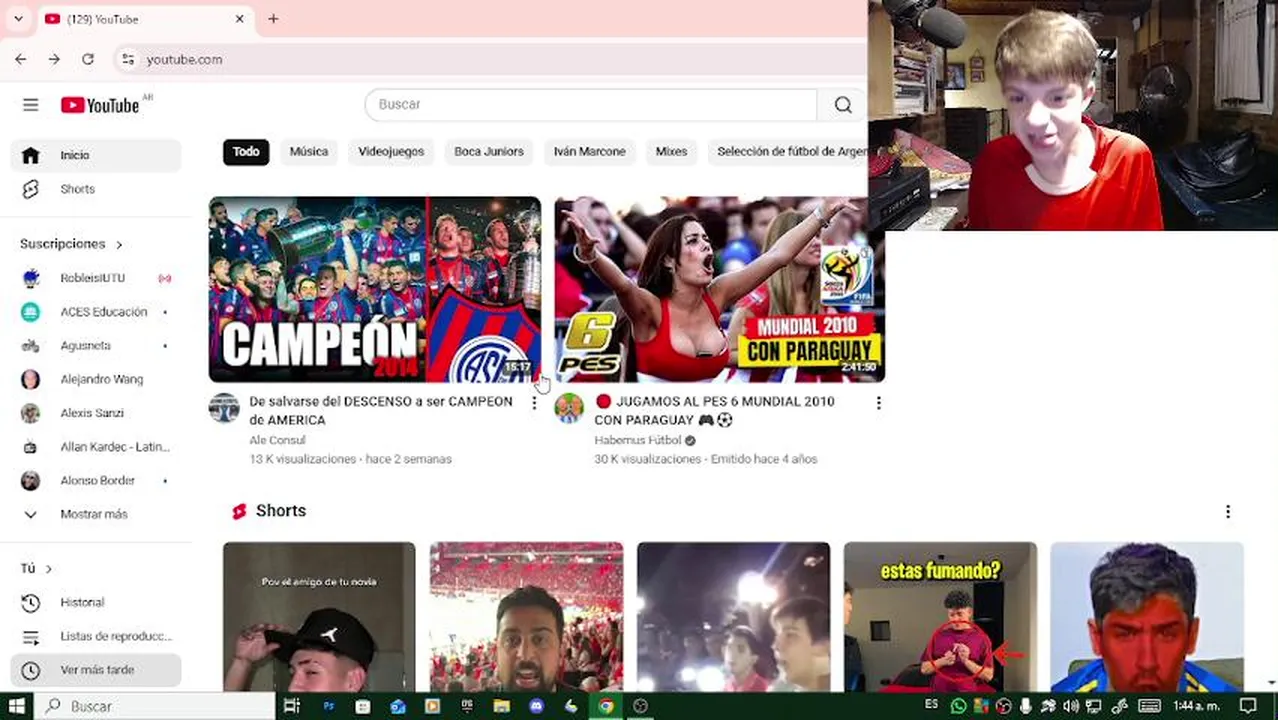Image resolution: width=1278 pixels, height=720 pixels.
Task: Click the search magnifier button
Action: tap(843, 105)
